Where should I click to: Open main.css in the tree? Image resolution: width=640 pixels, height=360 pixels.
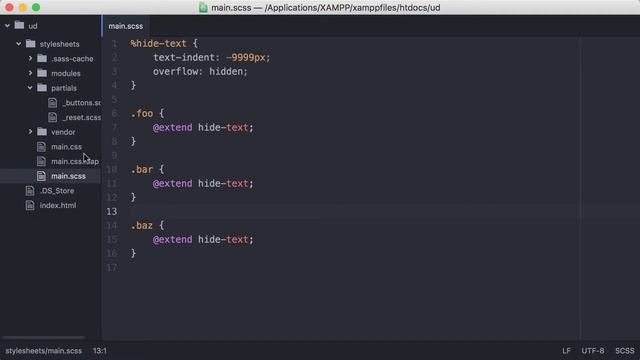pyautogui.click(x=67, y=147)
